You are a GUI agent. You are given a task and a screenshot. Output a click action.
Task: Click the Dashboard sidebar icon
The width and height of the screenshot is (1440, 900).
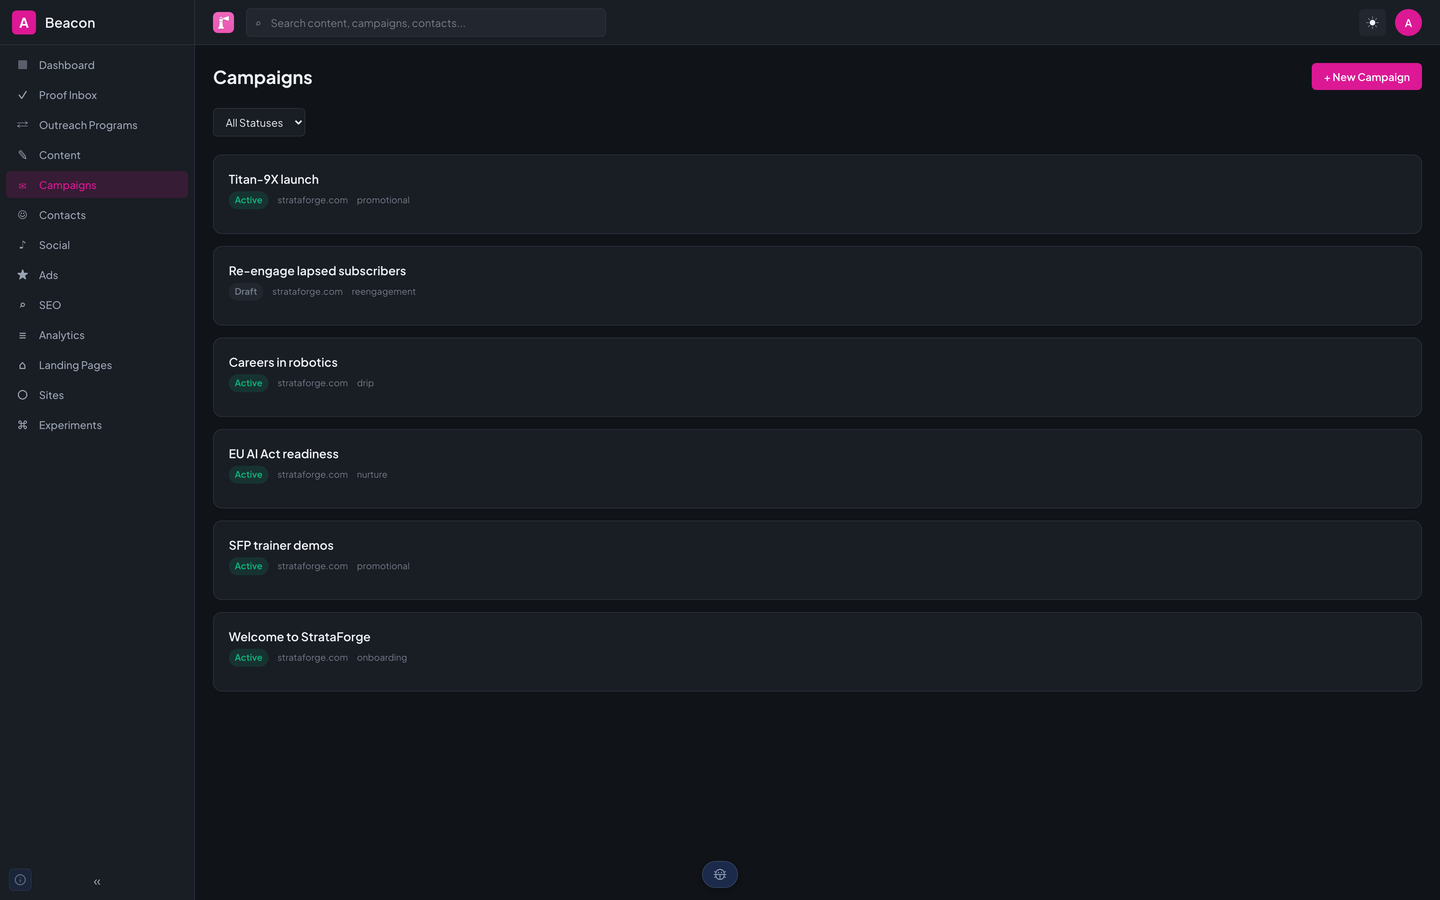[22, 65]
